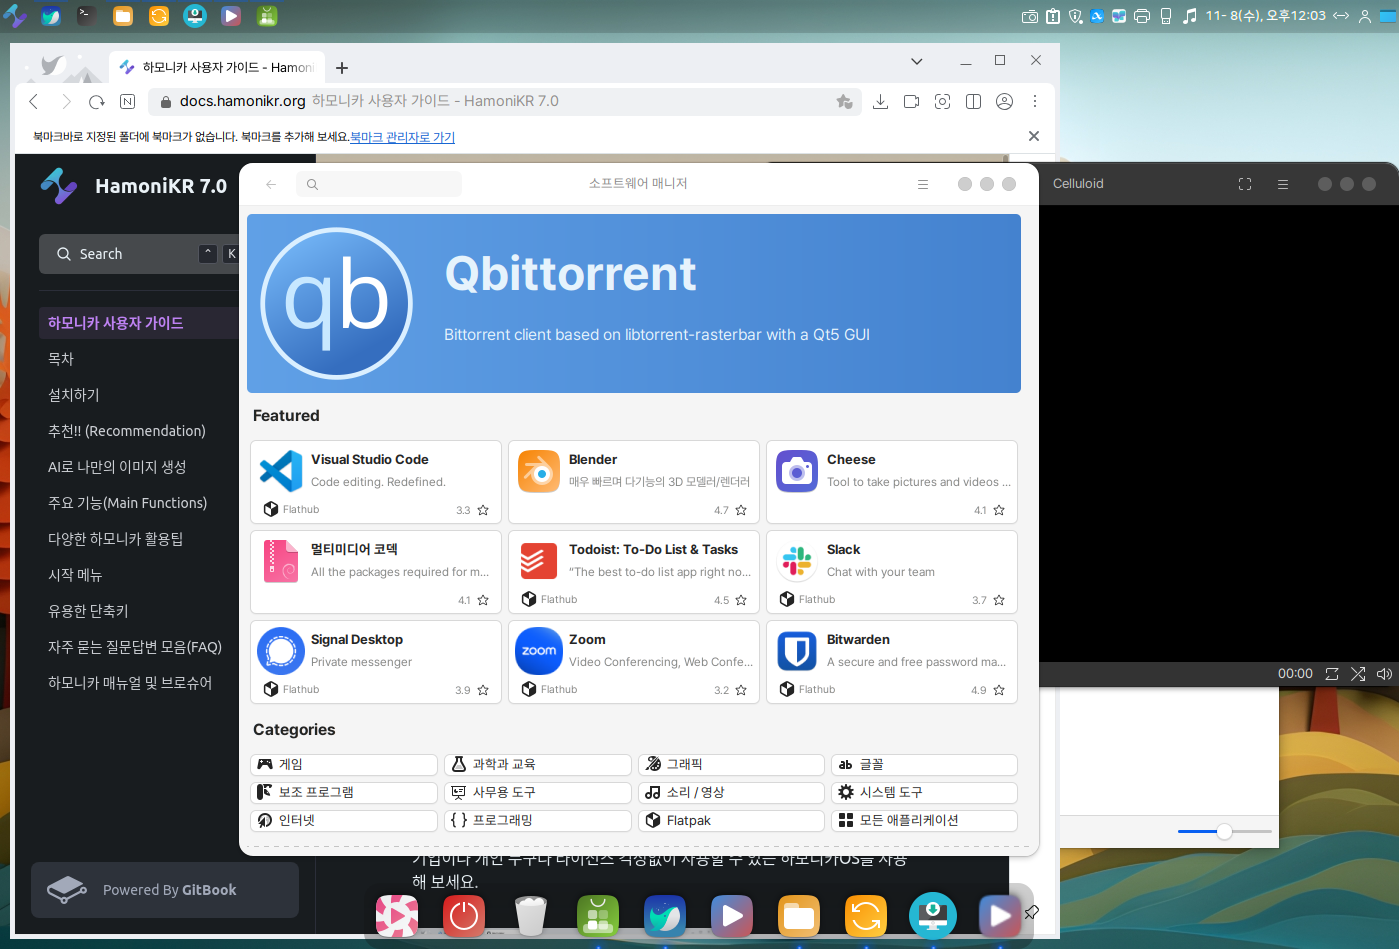Image resolution: width=1399 pixels, height=949 pixels.
Task: Launch the green software store dock icon
Action: pos(598,915)
